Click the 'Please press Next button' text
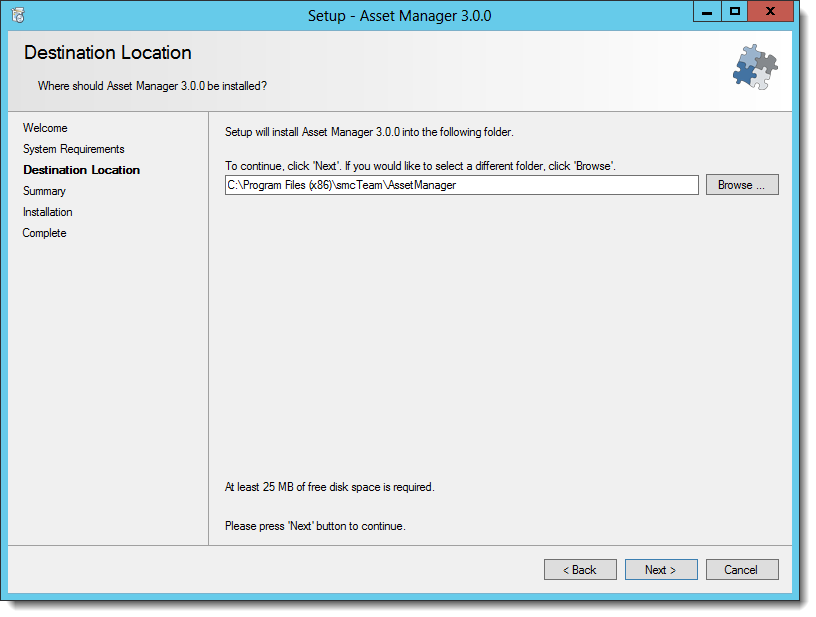 (315, 526)
